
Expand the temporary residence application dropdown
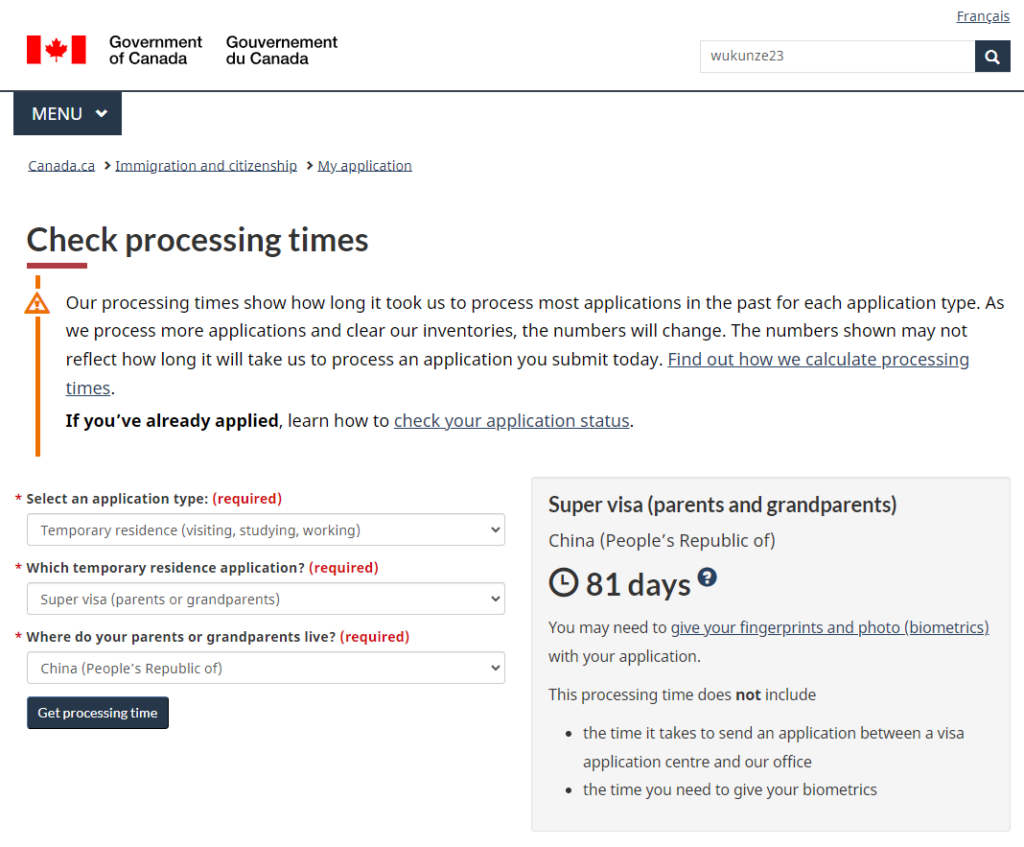coord(266,599)
